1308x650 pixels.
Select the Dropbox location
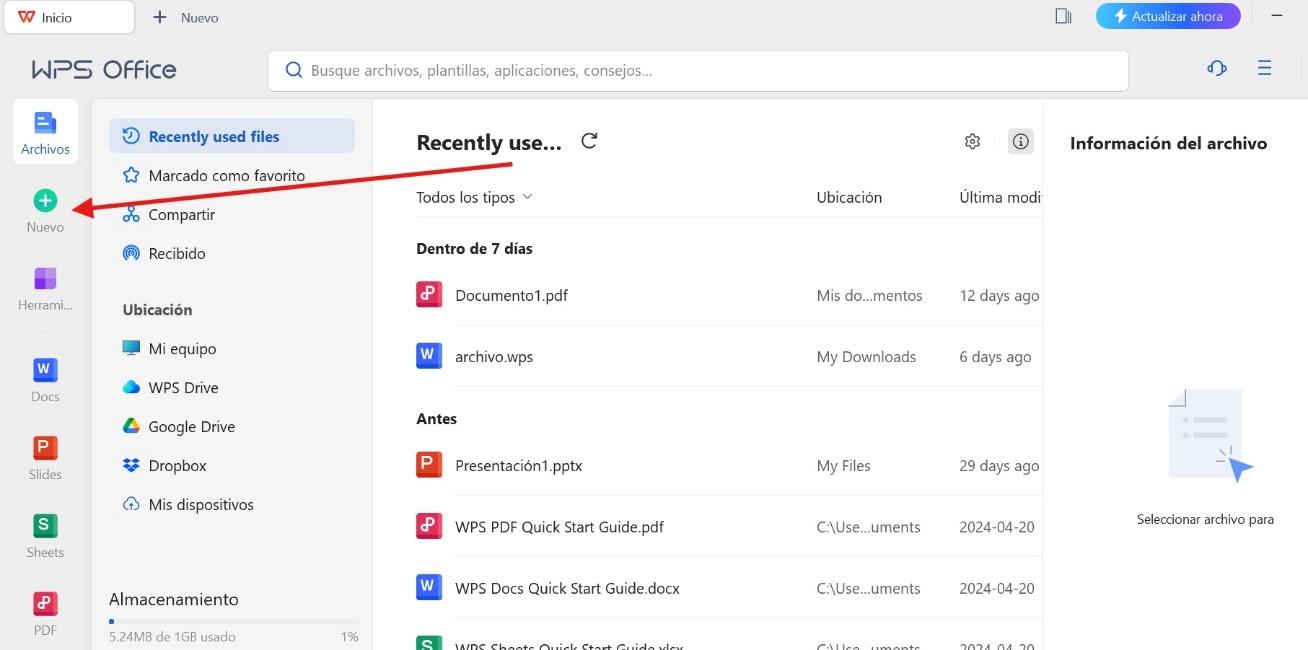pyautogui.click(x=177, y=466)
